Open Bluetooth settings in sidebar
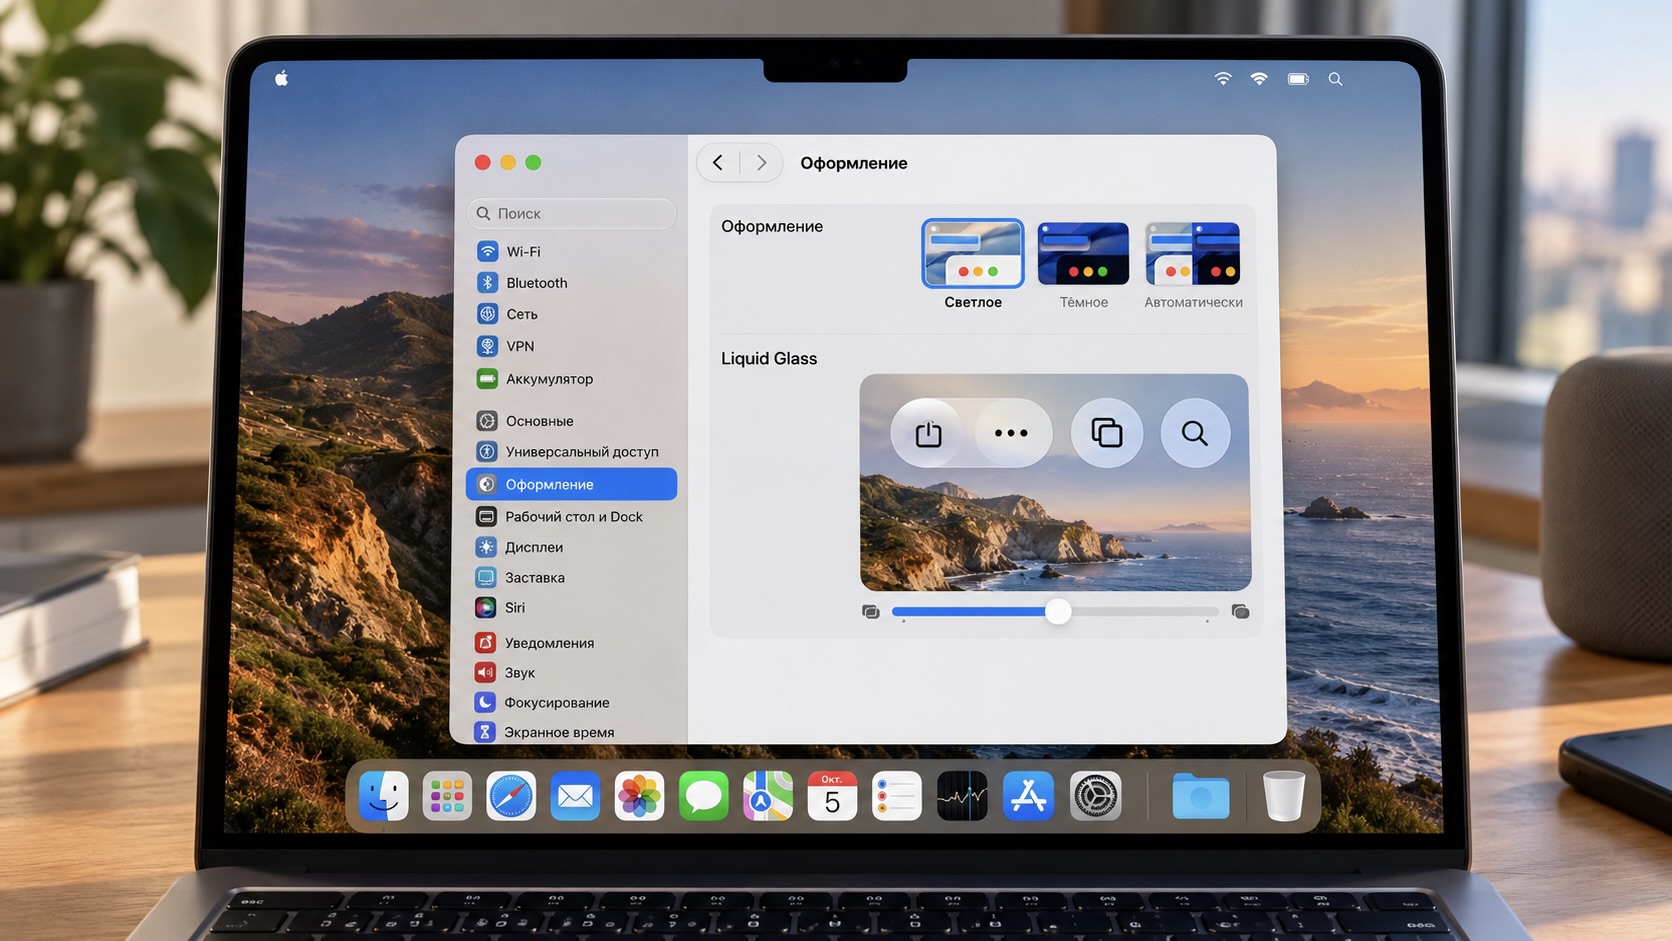This screenshot has height=941, width=1672. [571, 283]
